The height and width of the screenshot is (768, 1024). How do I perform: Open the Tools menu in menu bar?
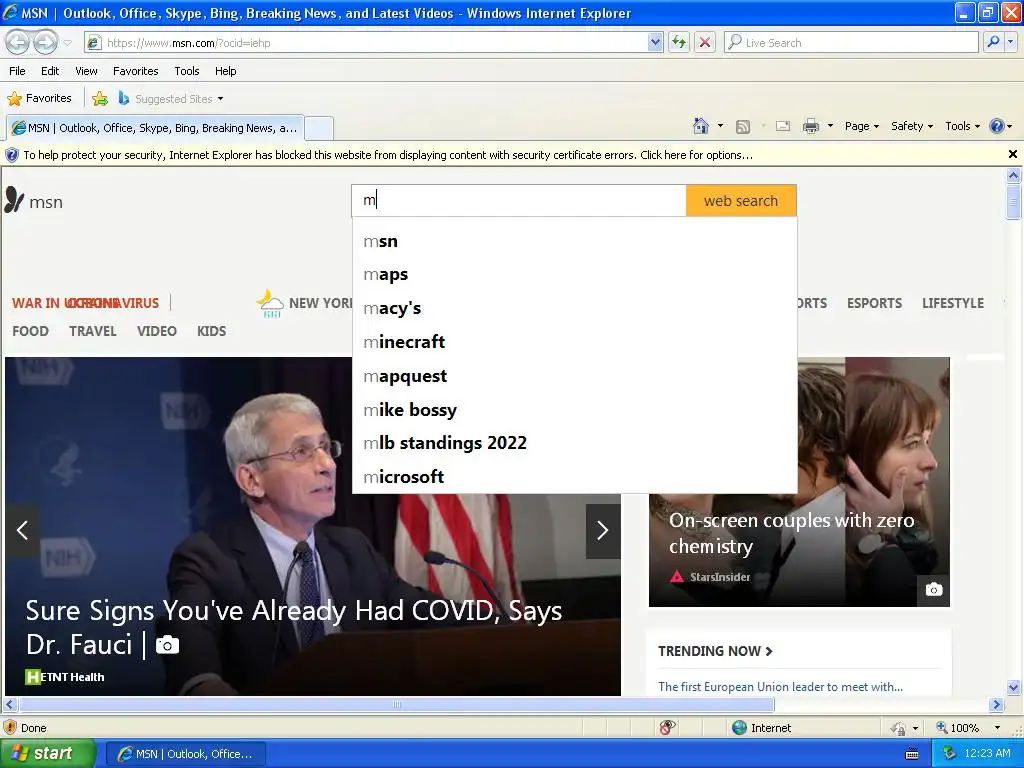point(187,71)
